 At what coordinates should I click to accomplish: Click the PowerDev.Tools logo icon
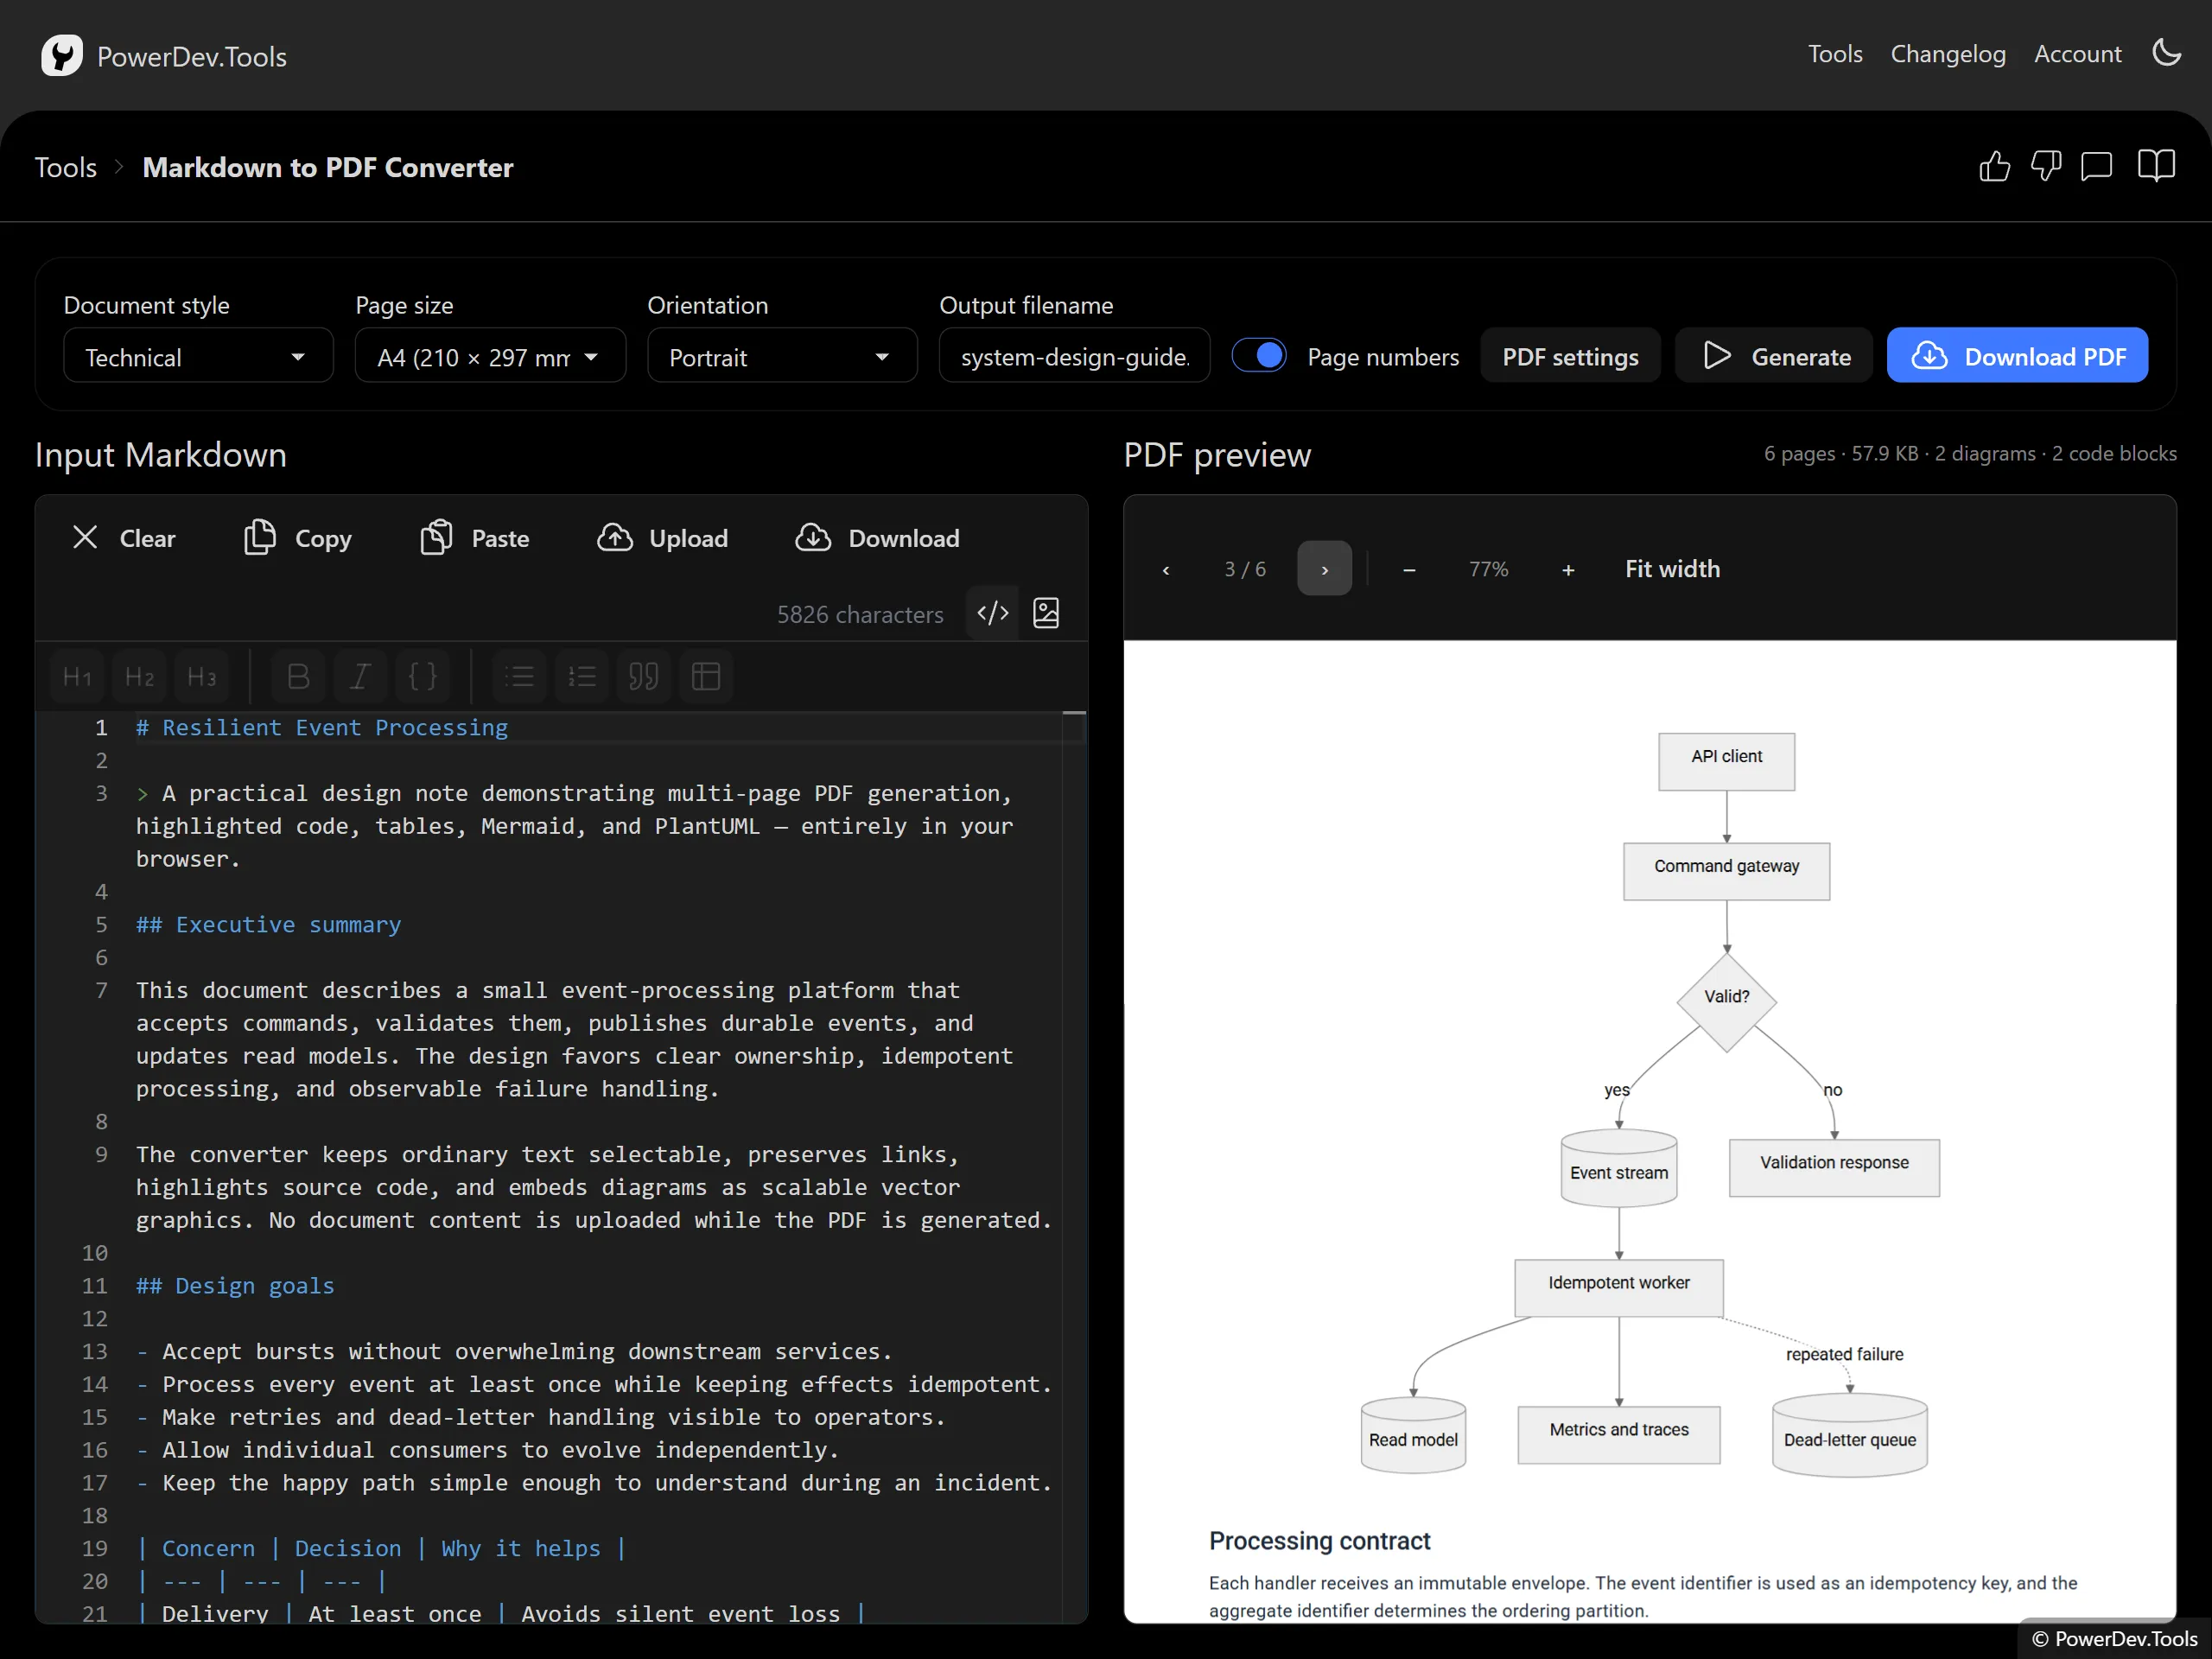(x=62, y=56)
